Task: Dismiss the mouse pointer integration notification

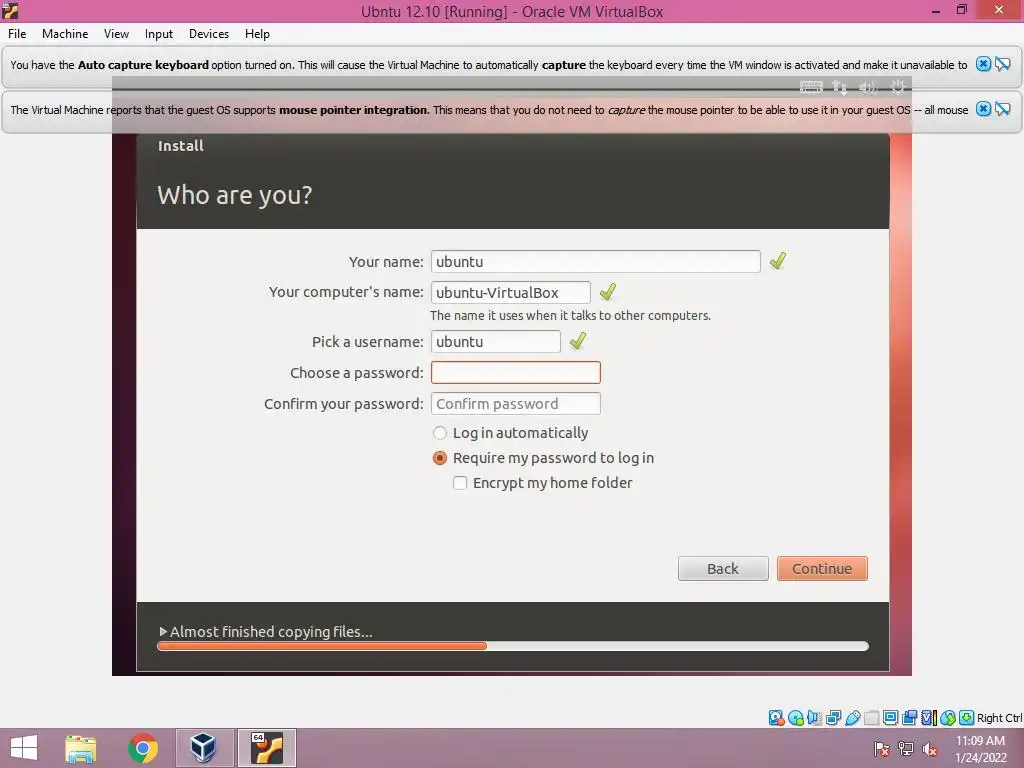Action: pos(984,109)
